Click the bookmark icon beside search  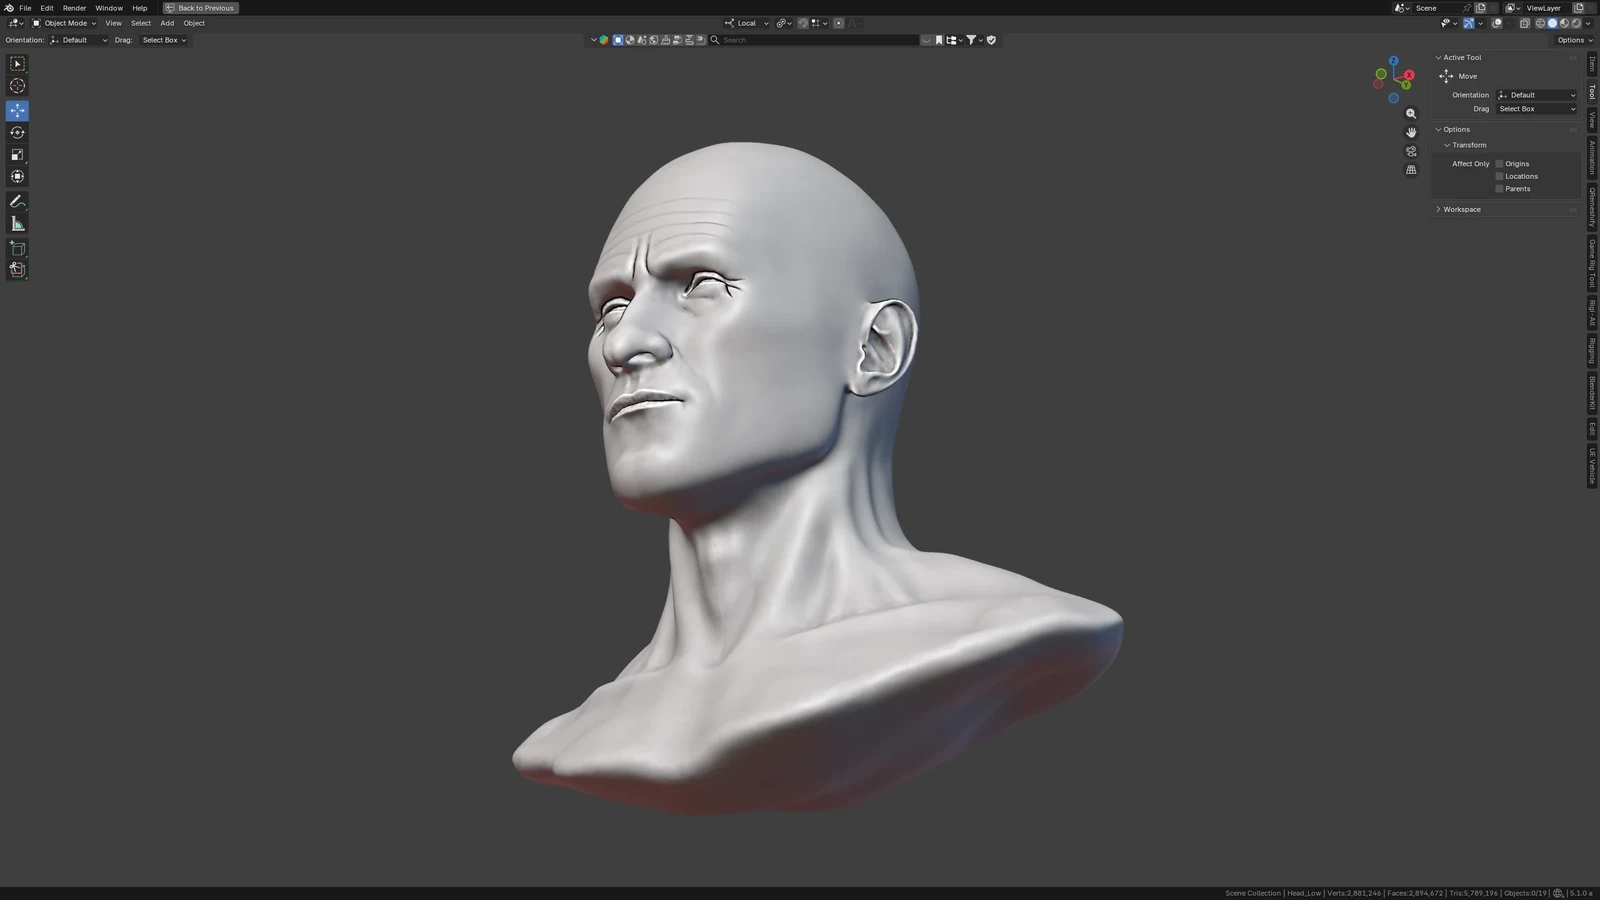[939, 40]
